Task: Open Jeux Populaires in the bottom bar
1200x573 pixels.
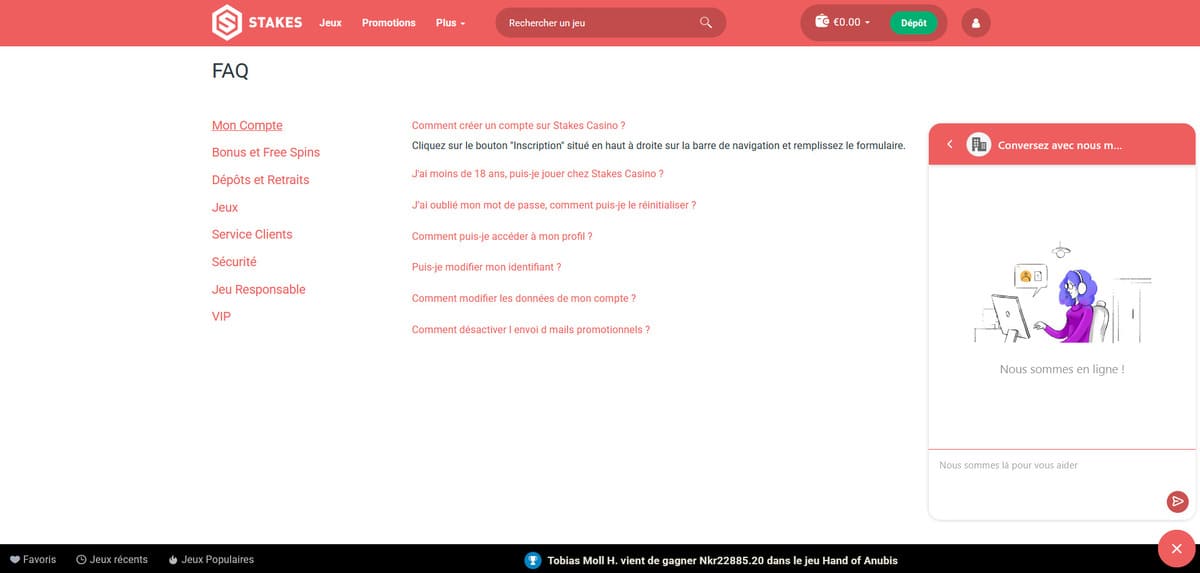Action: [211, 560]
